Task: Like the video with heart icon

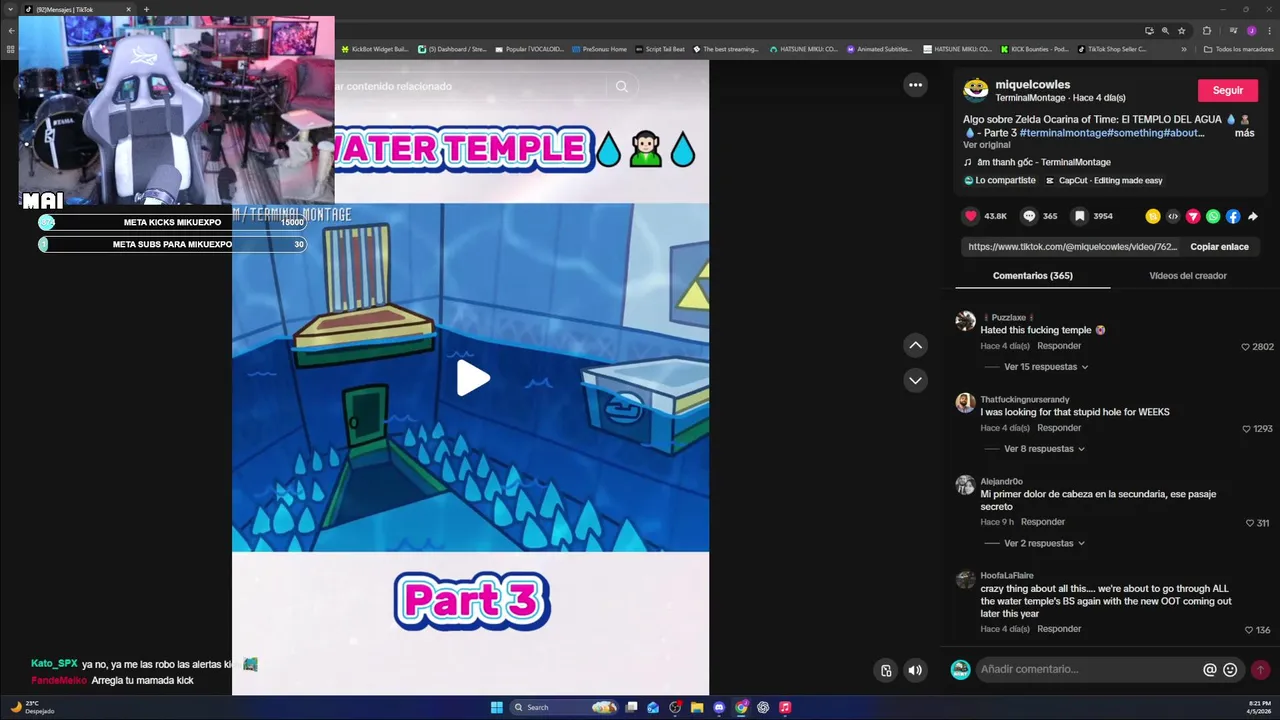Action: coord(971,216)
